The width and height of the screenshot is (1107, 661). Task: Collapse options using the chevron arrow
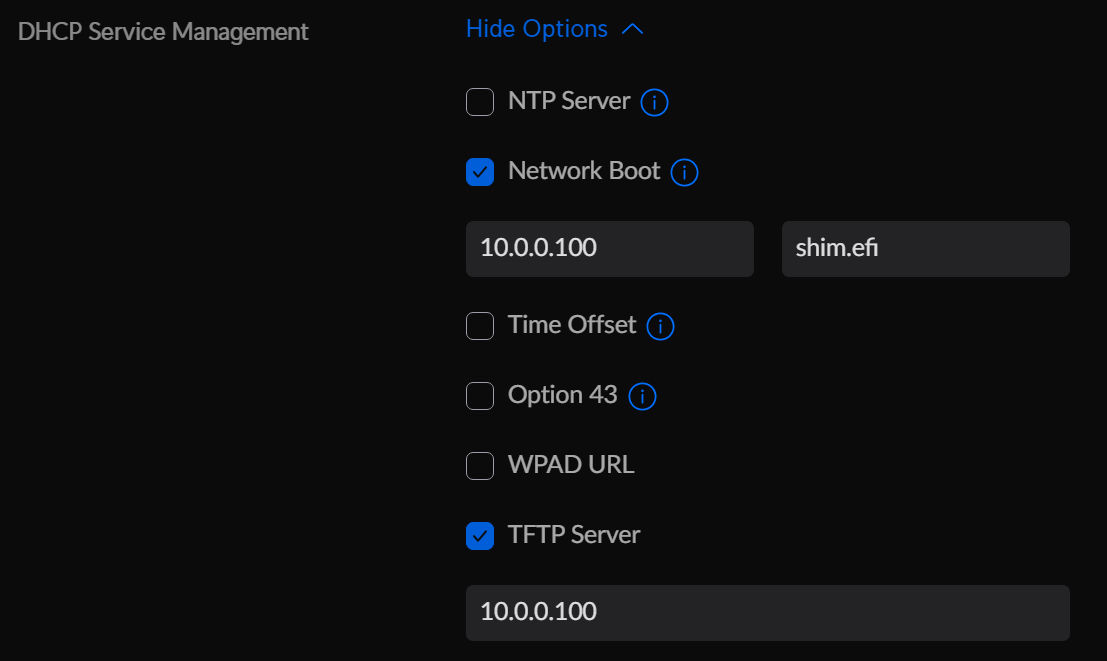tap(632, 30)
